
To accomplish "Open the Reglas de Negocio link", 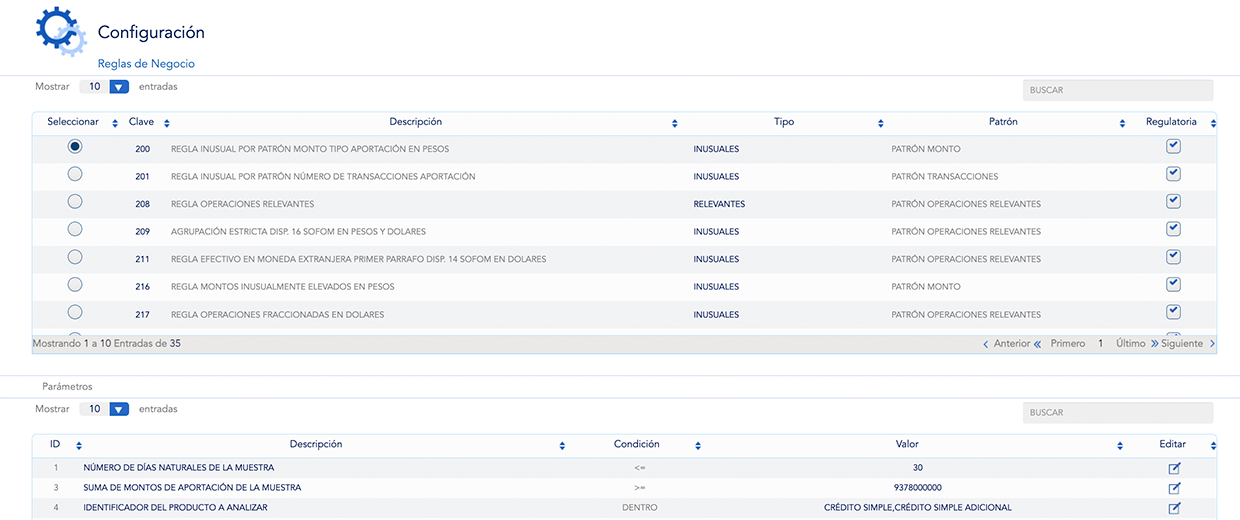I will (x=146, y=64).
